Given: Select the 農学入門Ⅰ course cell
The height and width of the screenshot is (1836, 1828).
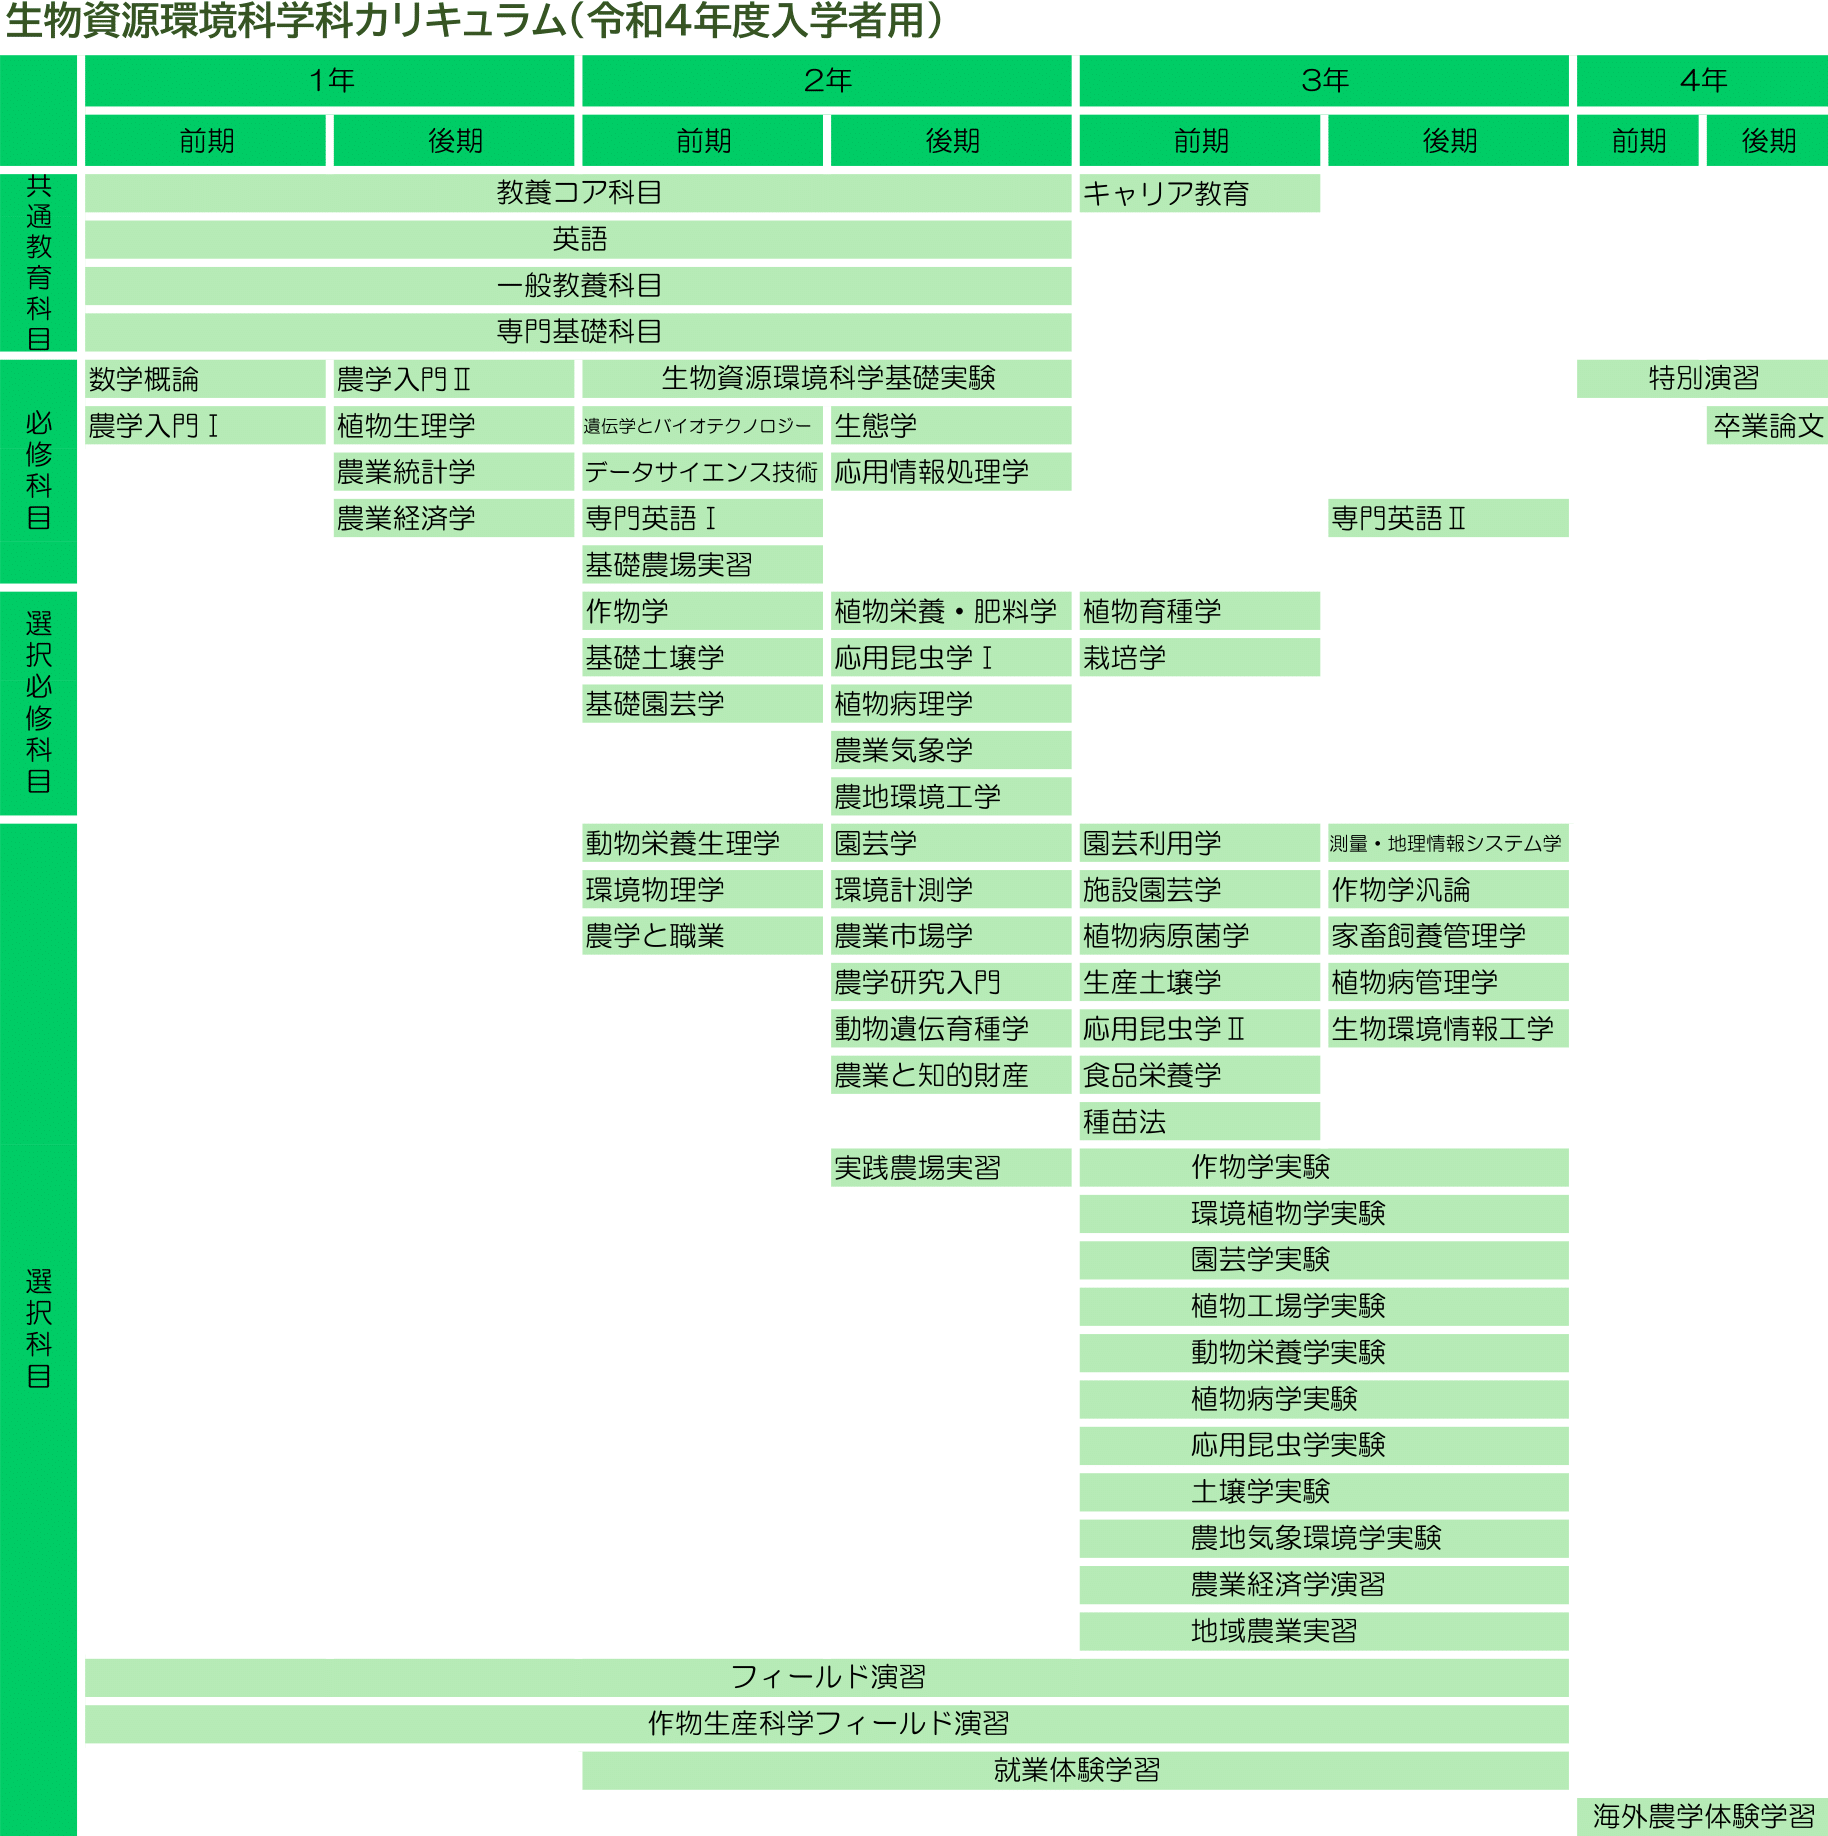Looking at the screenshot, I should (205, 425).
